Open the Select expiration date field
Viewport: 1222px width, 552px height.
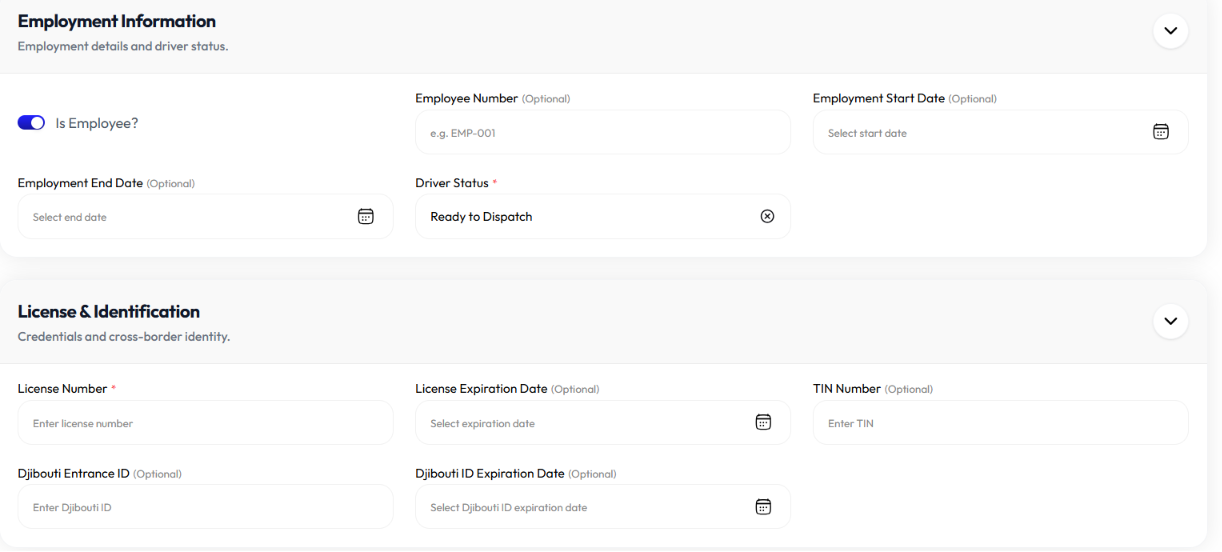click(x=603, y=422)
